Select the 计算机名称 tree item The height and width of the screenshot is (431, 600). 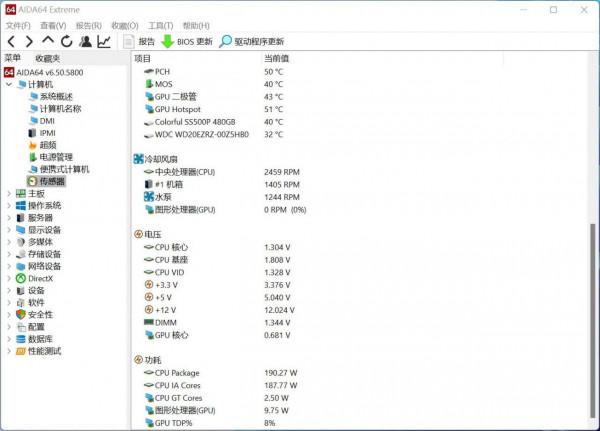point(55,109)
